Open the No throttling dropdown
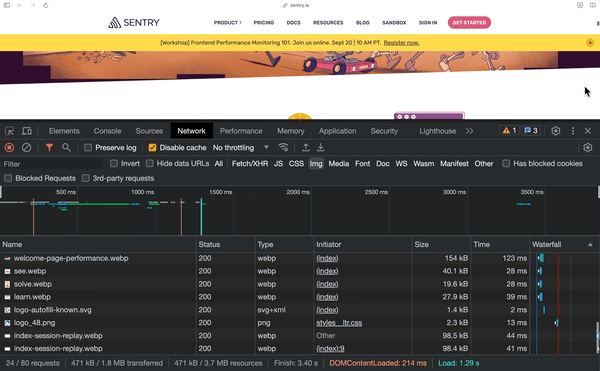600x371 pixels. coord(241,148)
